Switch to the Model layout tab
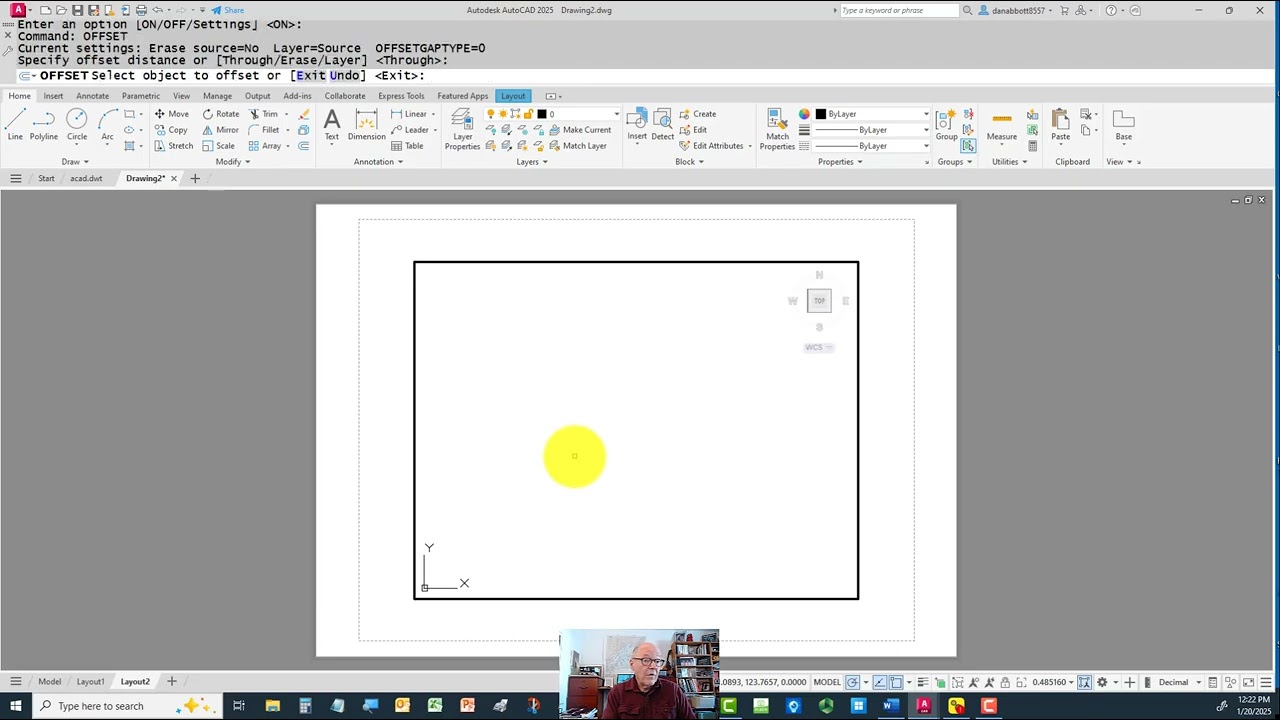Image resolution: width=1280 pixels, height=720 pixels. click(x=49, y=682)
